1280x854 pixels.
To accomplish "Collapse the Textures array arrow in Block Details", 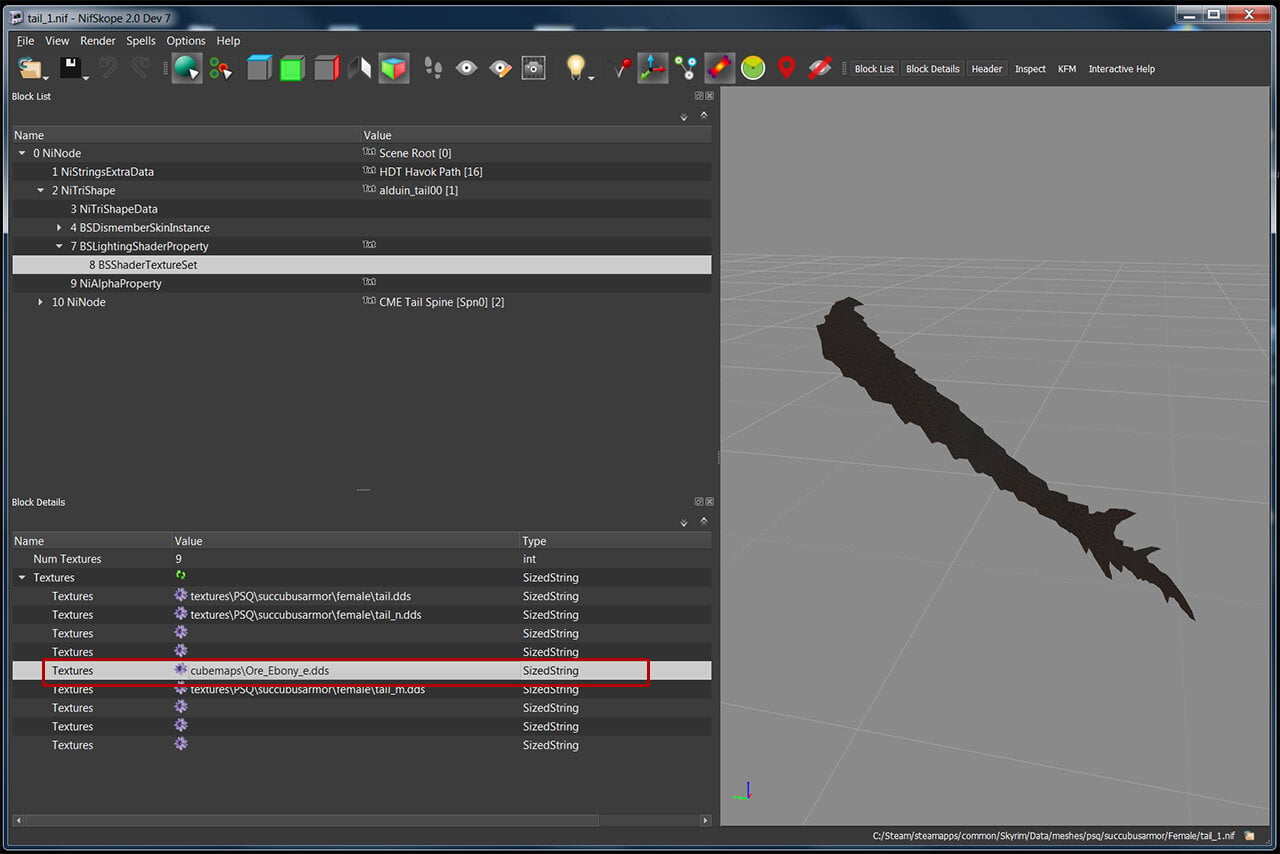I will pyautogui.click(x=22, y=577).
